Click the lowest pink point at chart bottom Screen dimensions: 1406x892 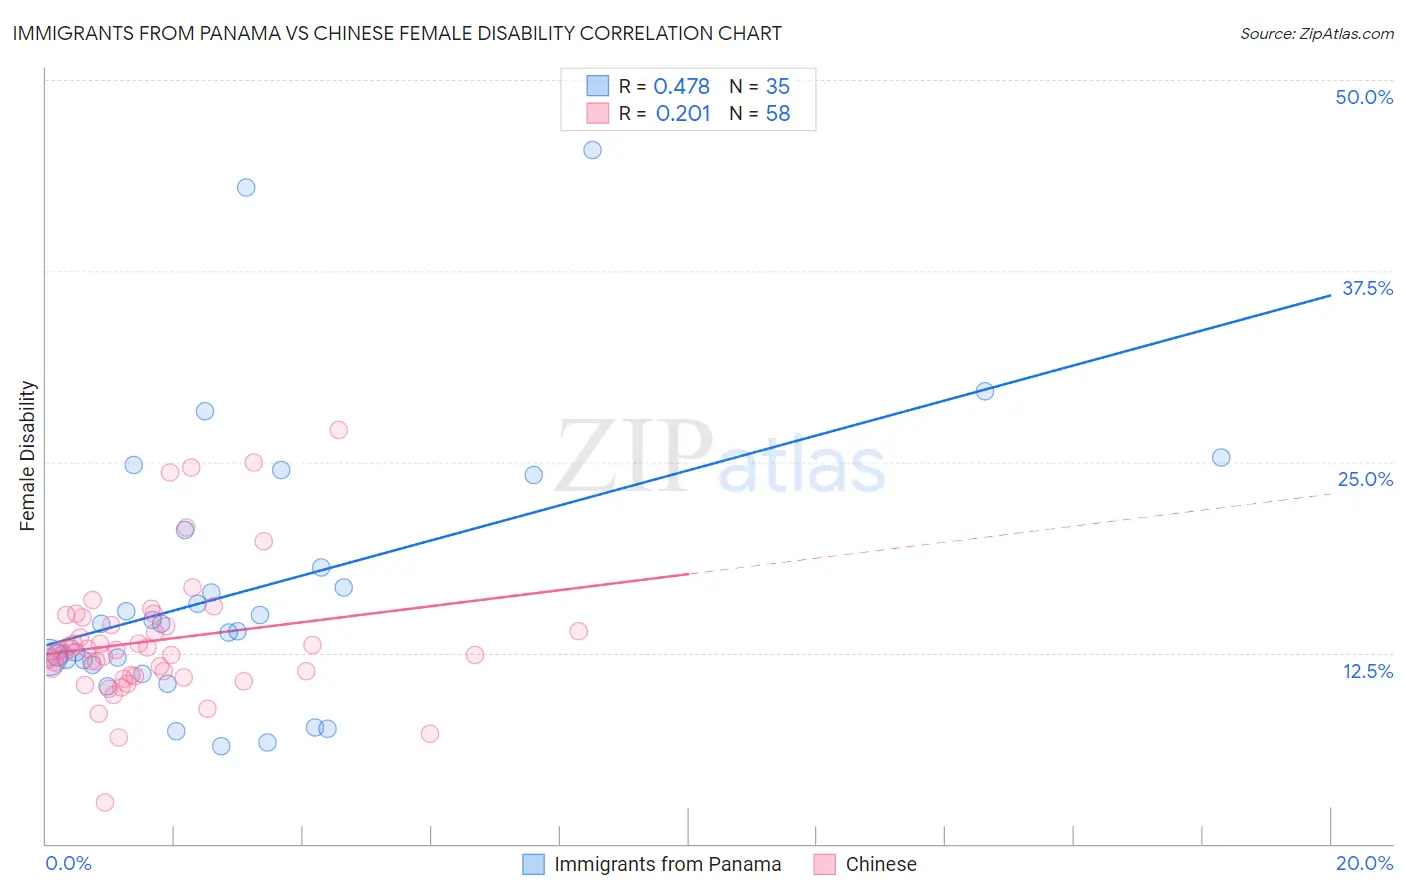[105, 802]
